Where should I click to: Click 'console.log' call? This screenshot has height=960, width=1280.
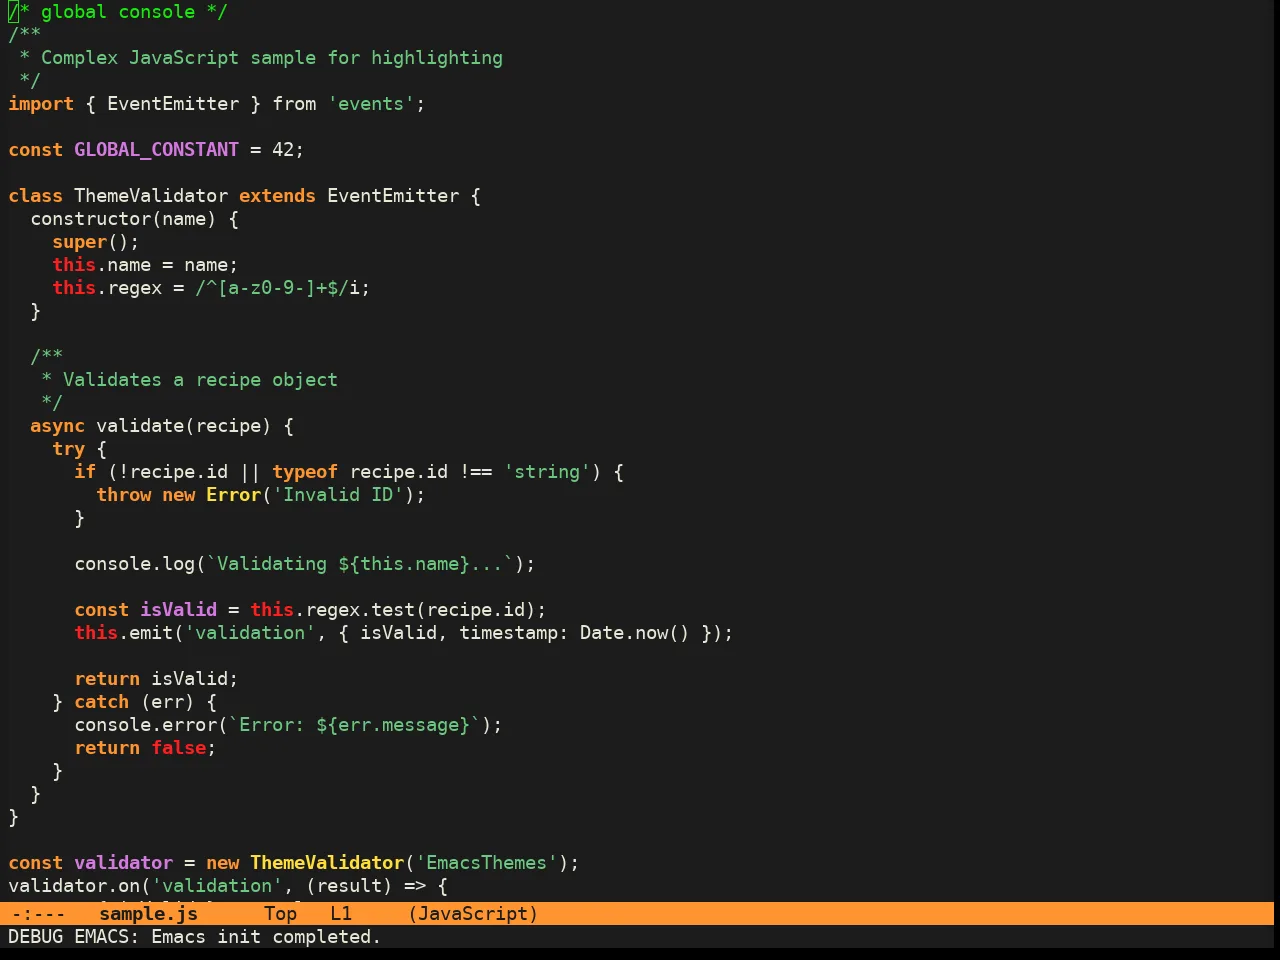pyautogui.click(x=135, y=564)
